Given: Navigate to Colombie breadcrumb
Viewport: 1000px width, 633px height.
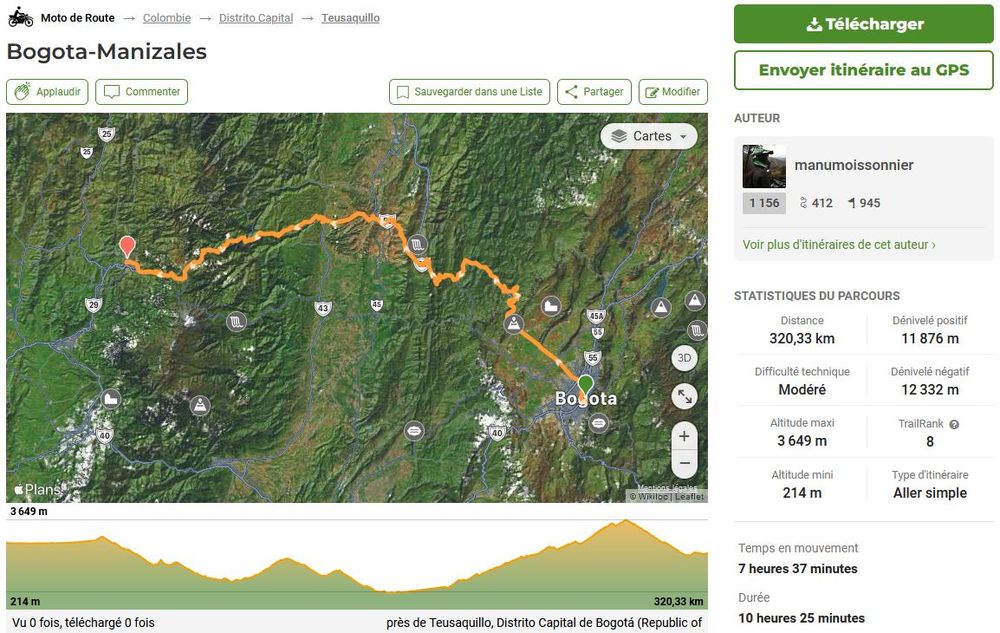Looking at the screenshot, I should [166, 18].
